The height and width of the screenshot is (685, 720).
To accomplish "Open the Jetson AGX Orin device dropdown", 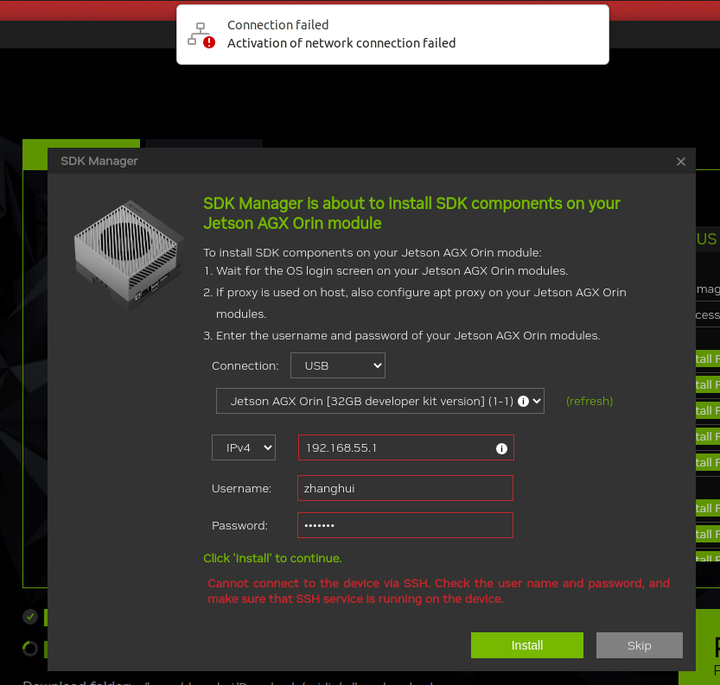I will (x=380, y=401).
